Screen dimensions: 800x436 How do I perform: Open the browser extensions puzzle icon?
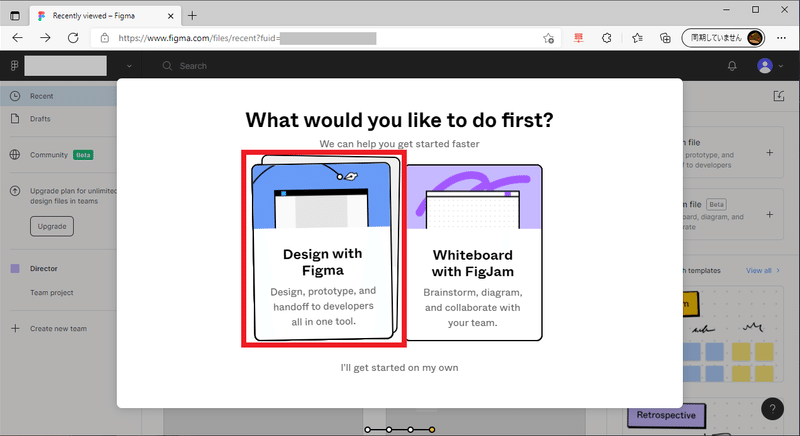click(606, 38)
